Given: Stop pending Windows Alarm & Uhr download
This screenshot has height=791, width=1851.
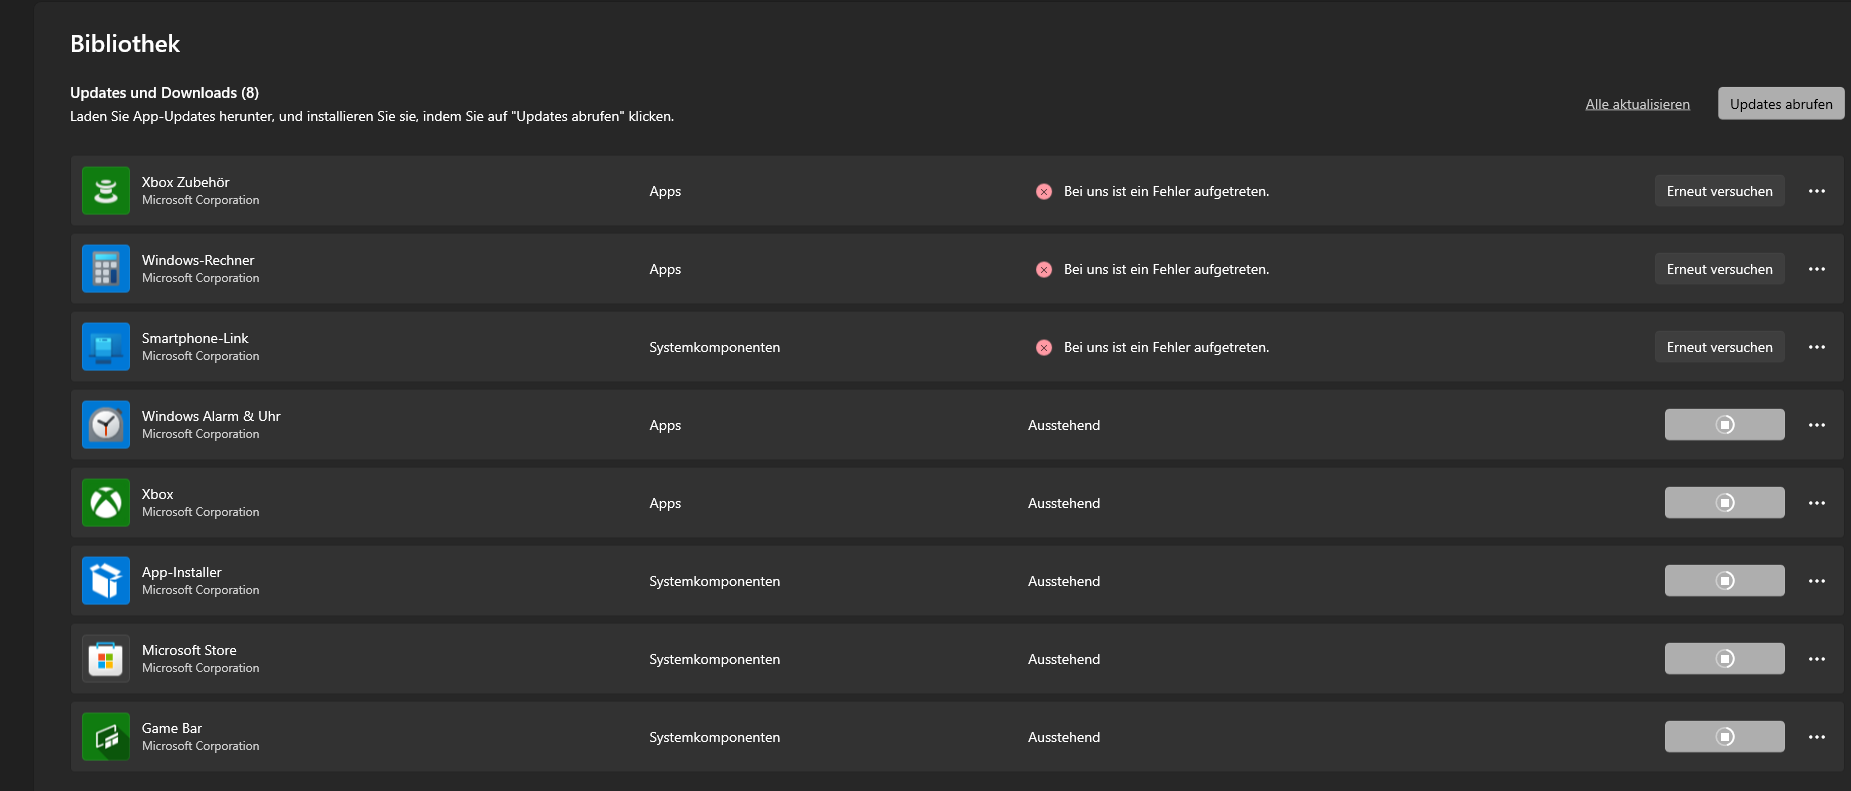Looking at the screenshot, I should click(1725, 425).
